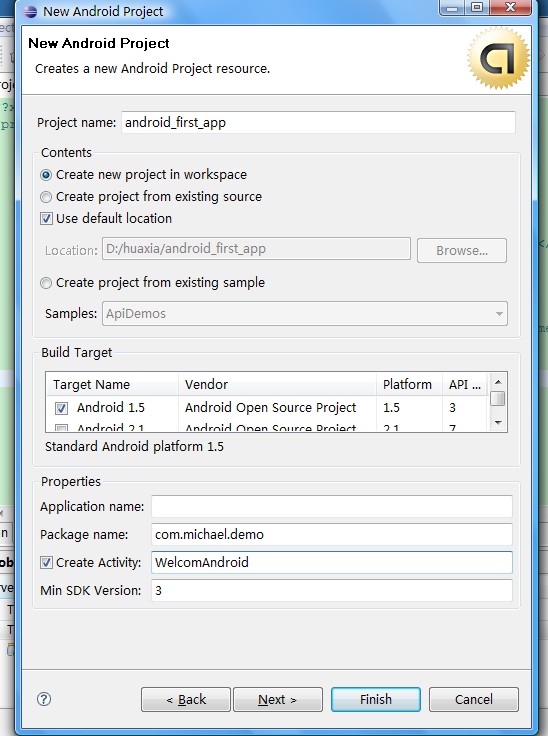Focus the Application name text field
This screenshot has width=548, height=736.
coord(332,506)
